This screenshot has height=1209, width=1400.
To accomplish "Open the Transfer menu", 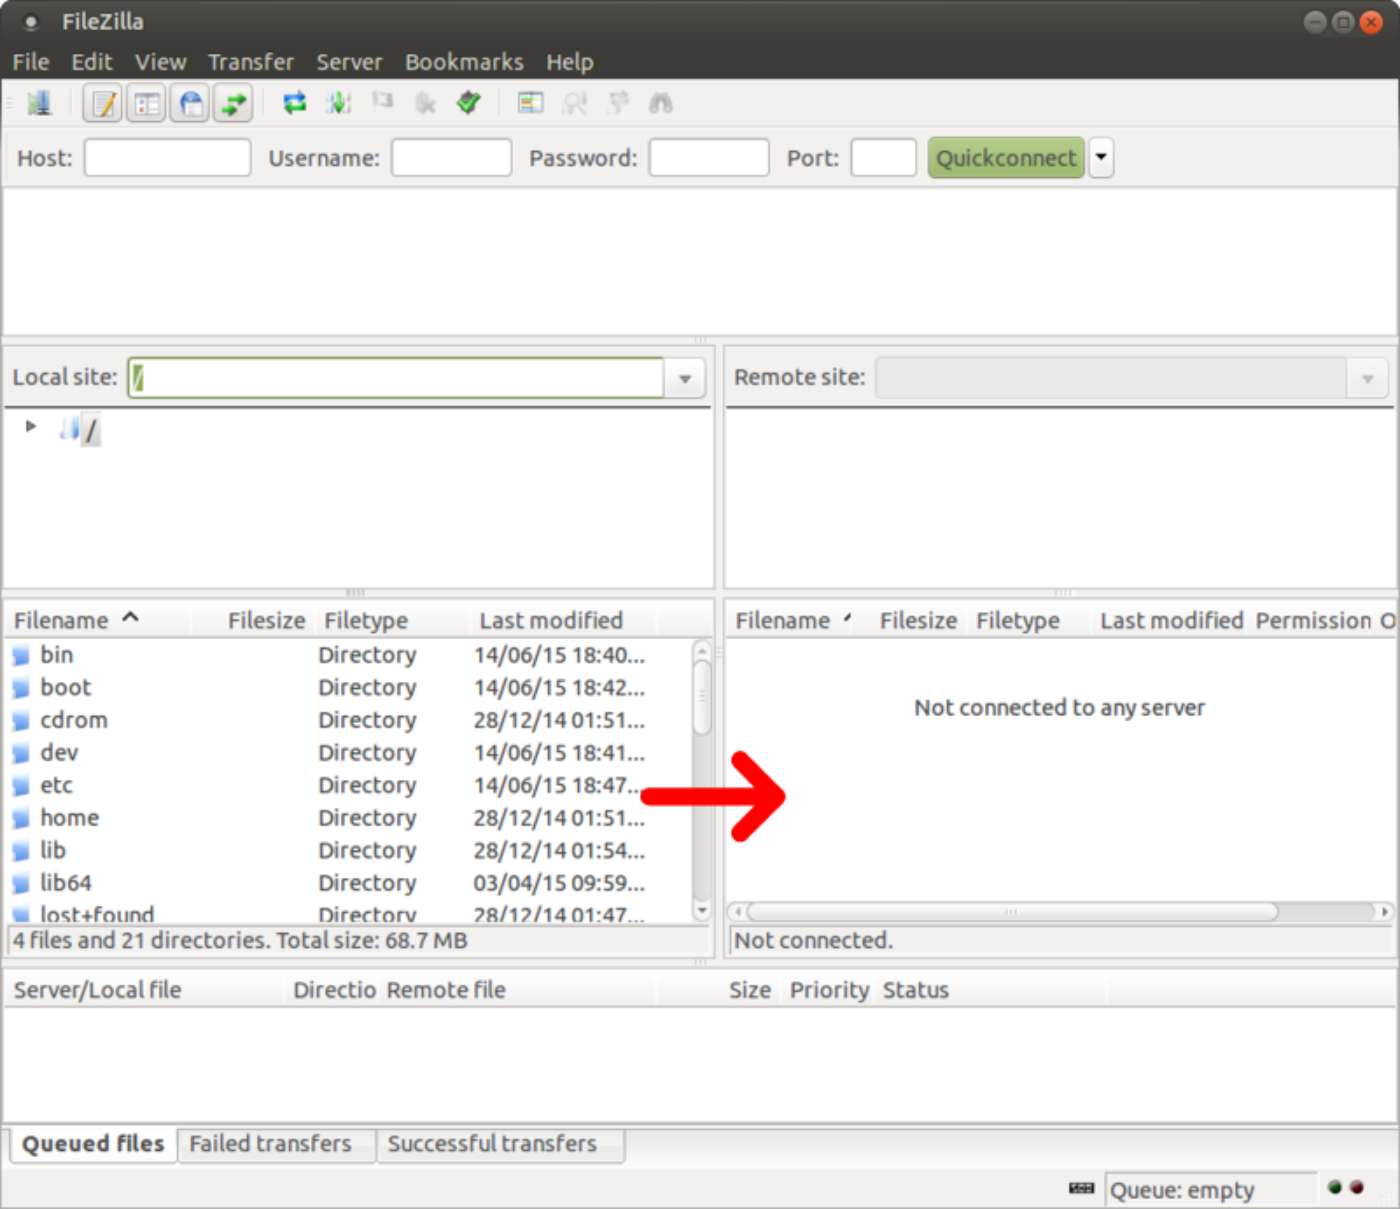I will tap(251, 62).
